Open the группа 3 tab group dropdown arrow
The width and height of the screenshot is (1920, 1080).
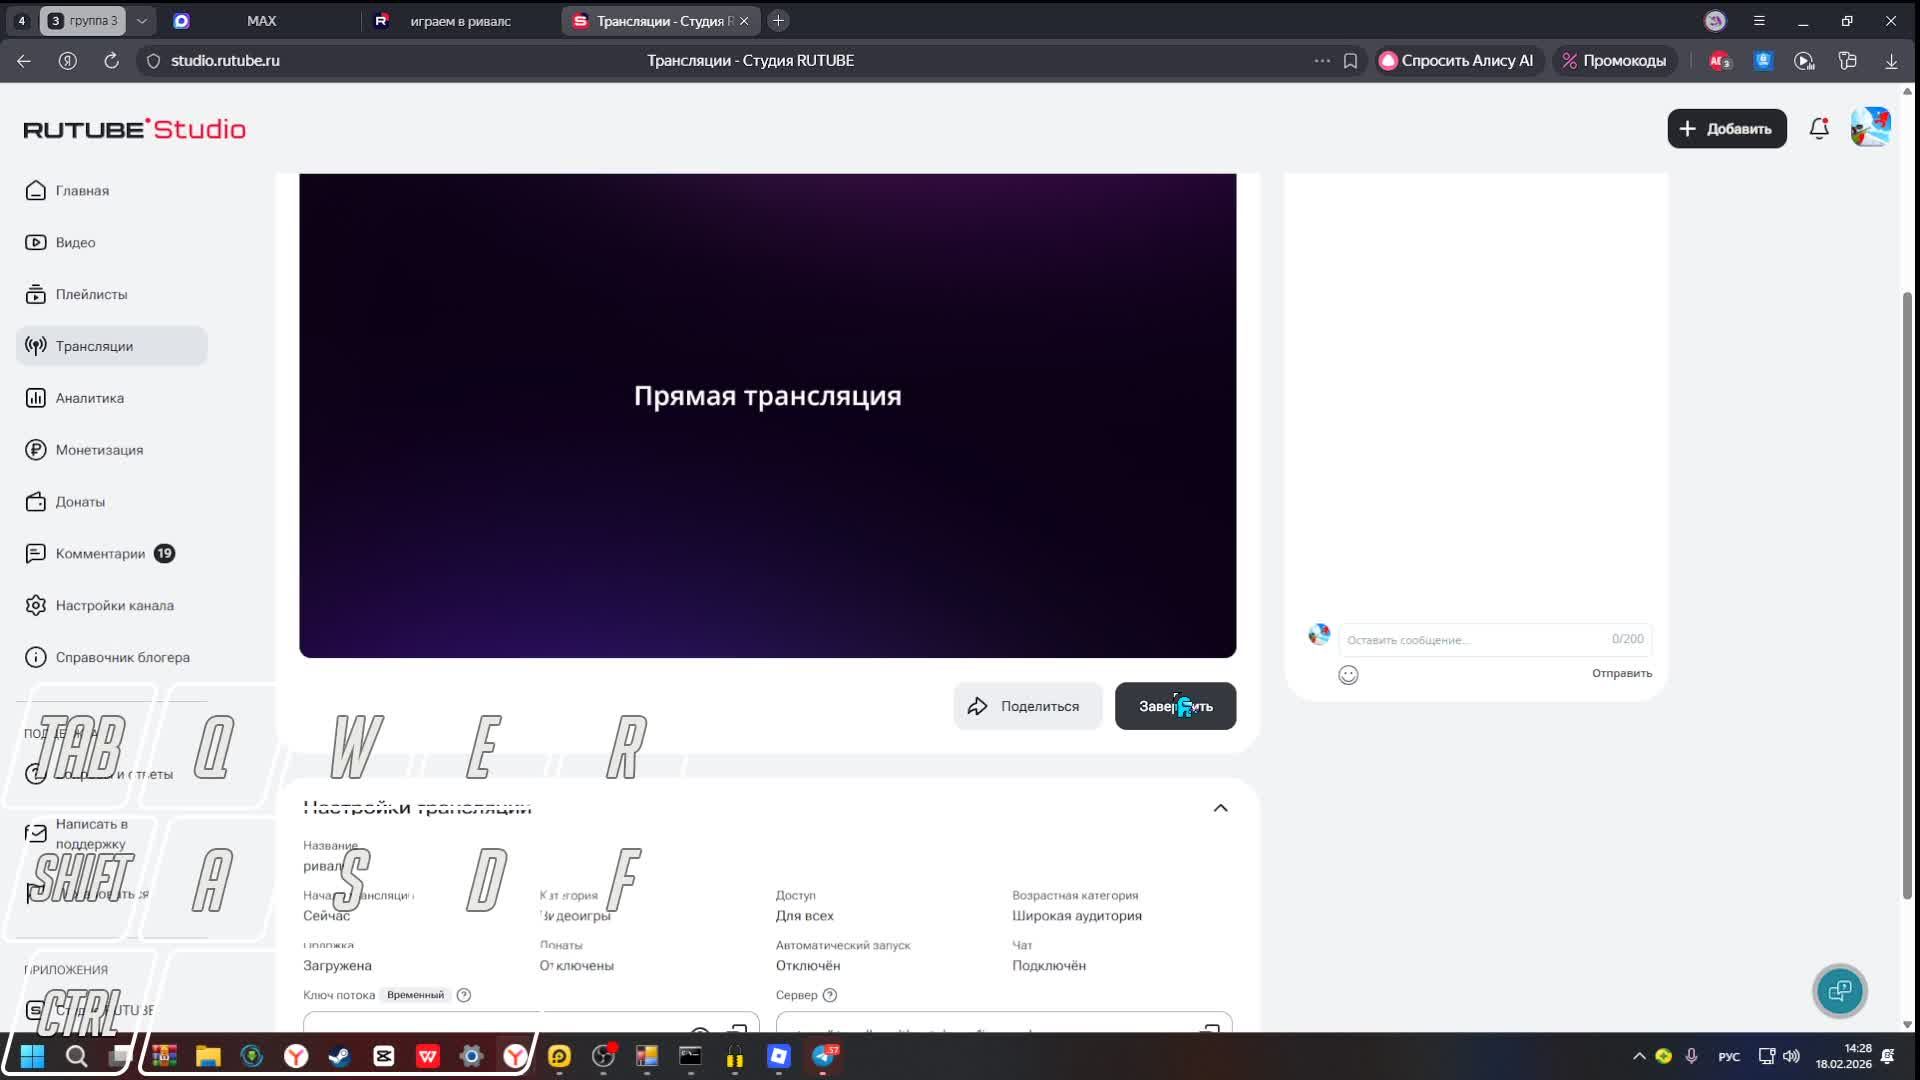[x=142, y=20]
